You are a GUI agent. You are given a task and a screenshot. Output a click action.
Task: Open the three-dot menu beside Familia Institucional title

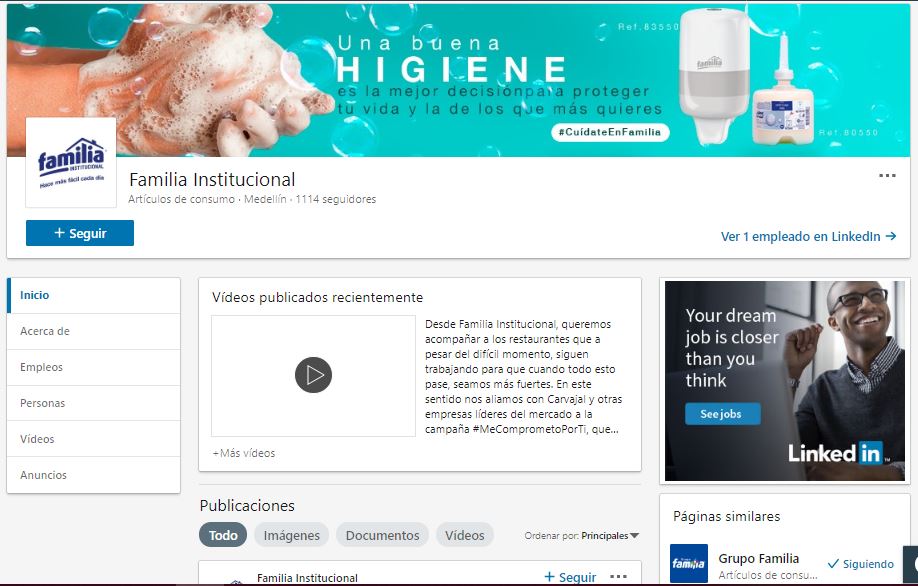887,176
